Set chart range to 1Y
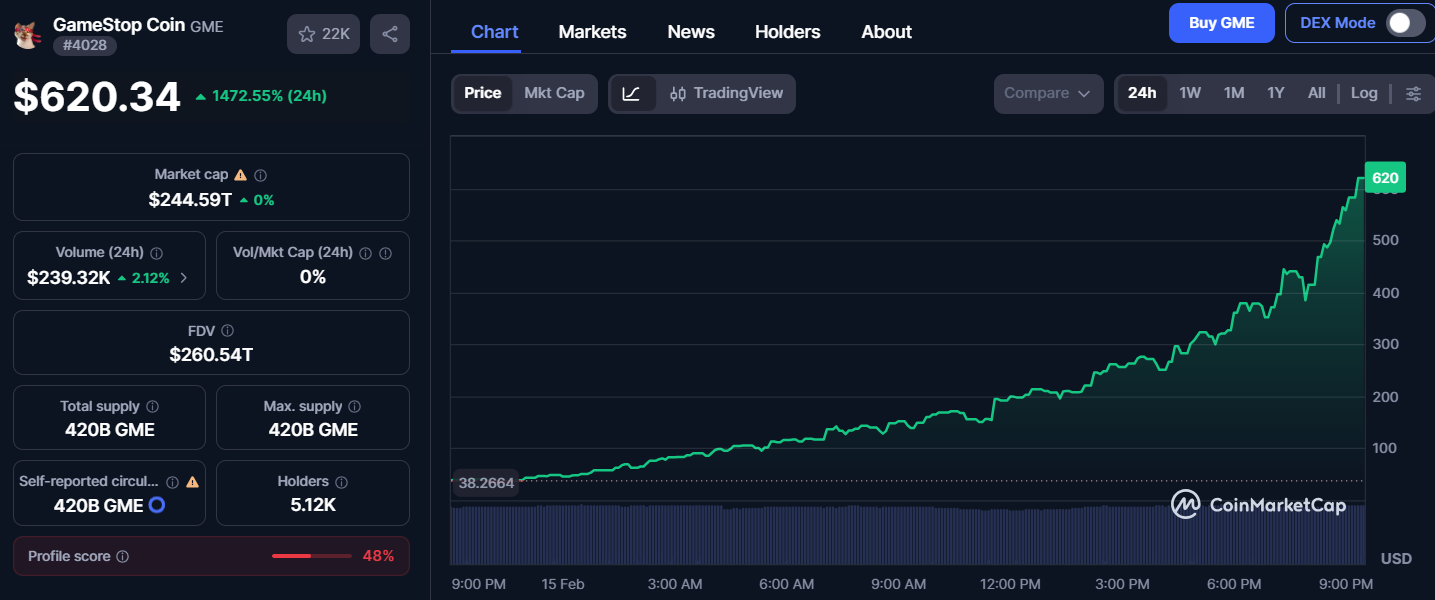This screenshot has height=600, width=1435. 1276,93
